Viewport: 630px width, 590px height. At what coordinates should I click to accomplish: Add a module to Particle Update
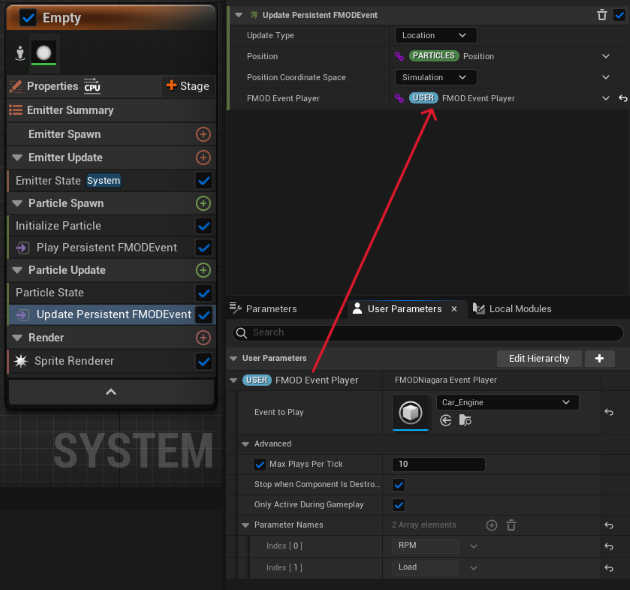203,270
